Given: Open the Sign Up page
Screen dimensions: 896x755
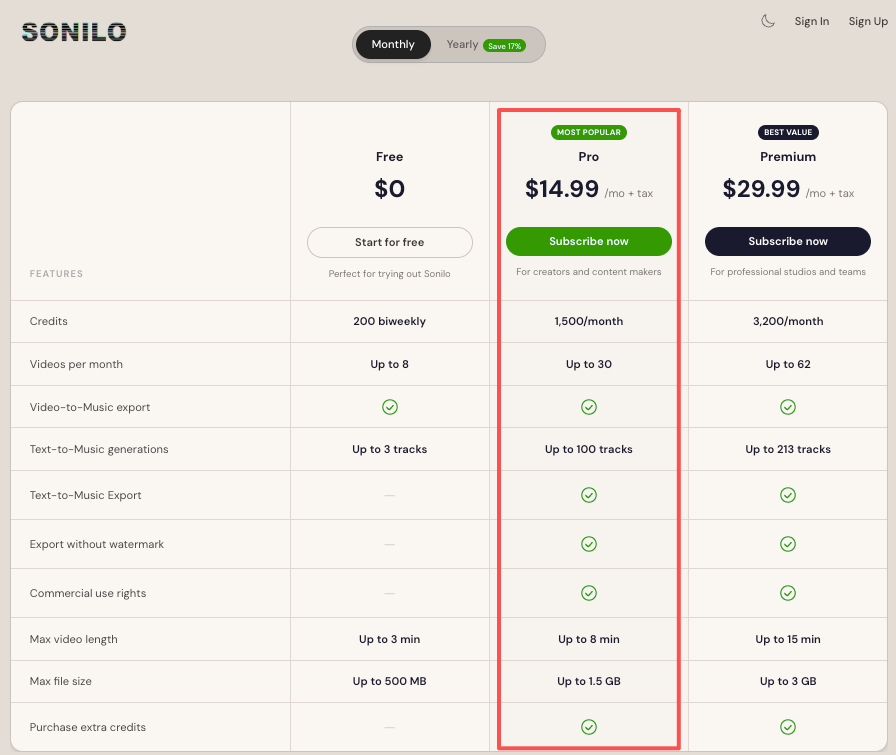Looking at the screenshot, I should pos(868,20).
